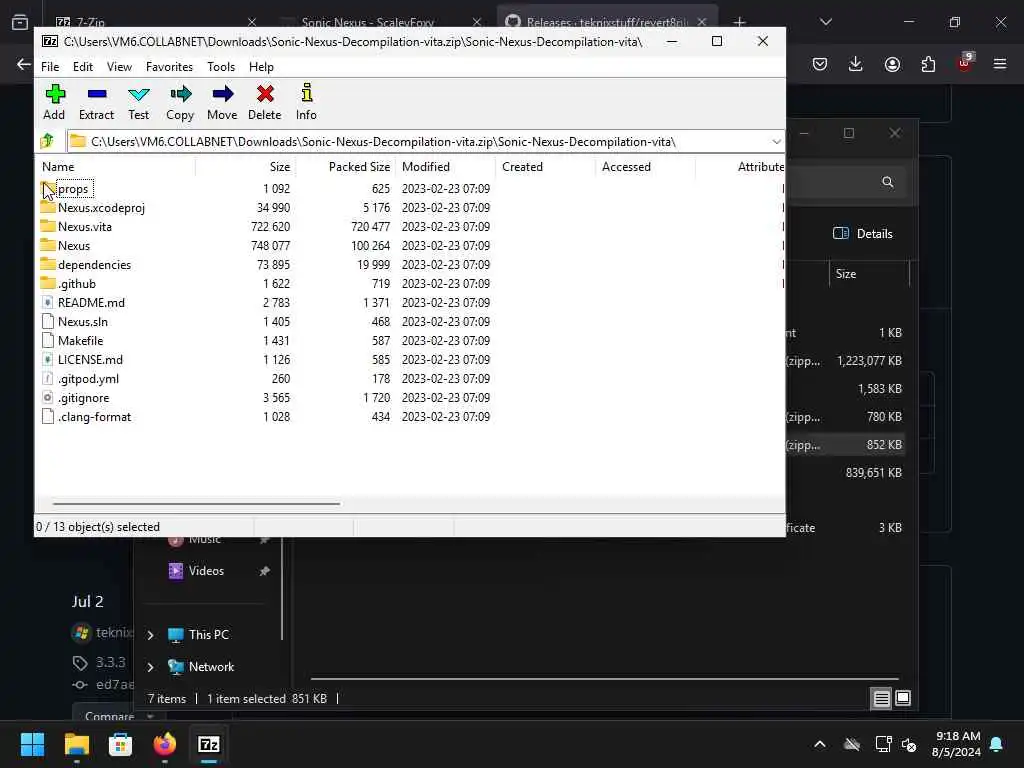Open new Firefox tab plus button
This screenshot has width=1024, height=768.
[x=739, y=22]
